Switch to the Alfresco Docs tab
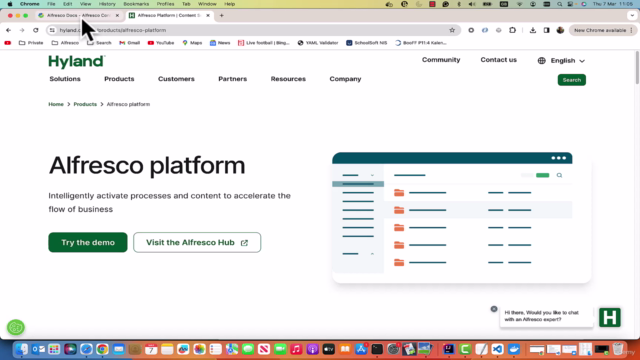Image resolution: width=640 pixels, height=360 pixels. click(x=78, y=16)
